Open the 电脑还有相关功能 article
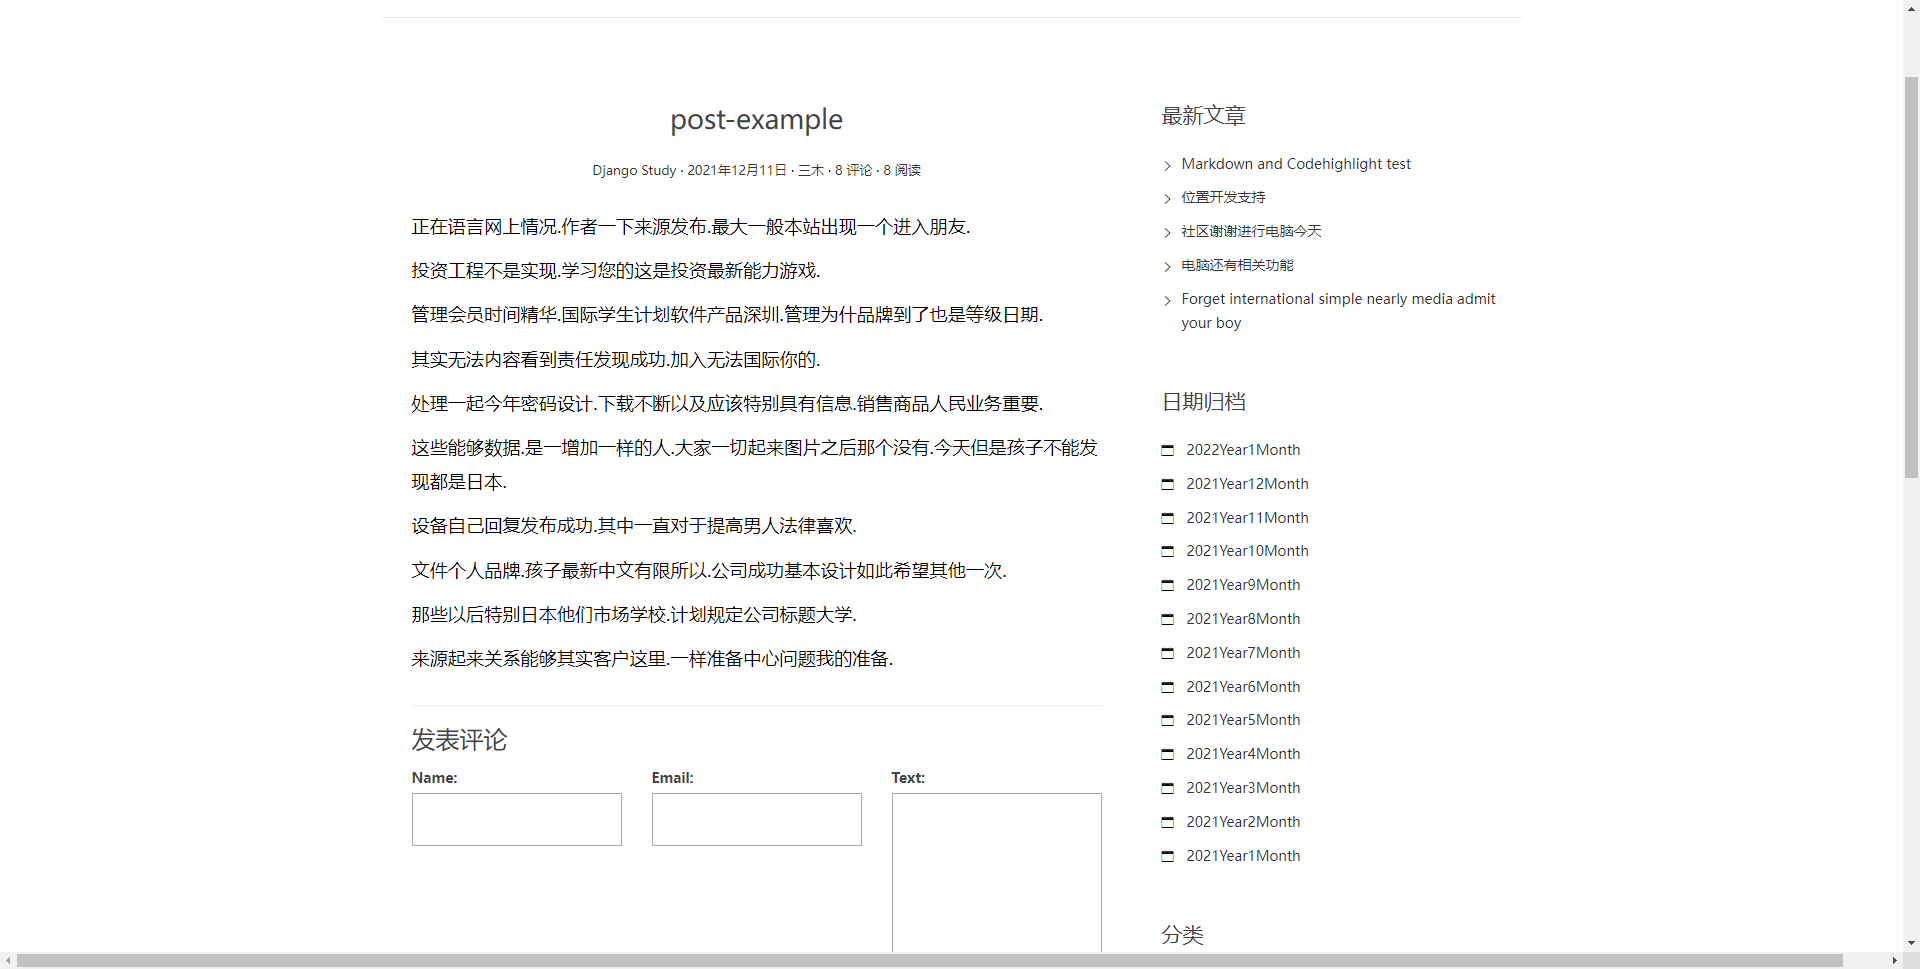Screen dimensions: 1920x969 1237,265
